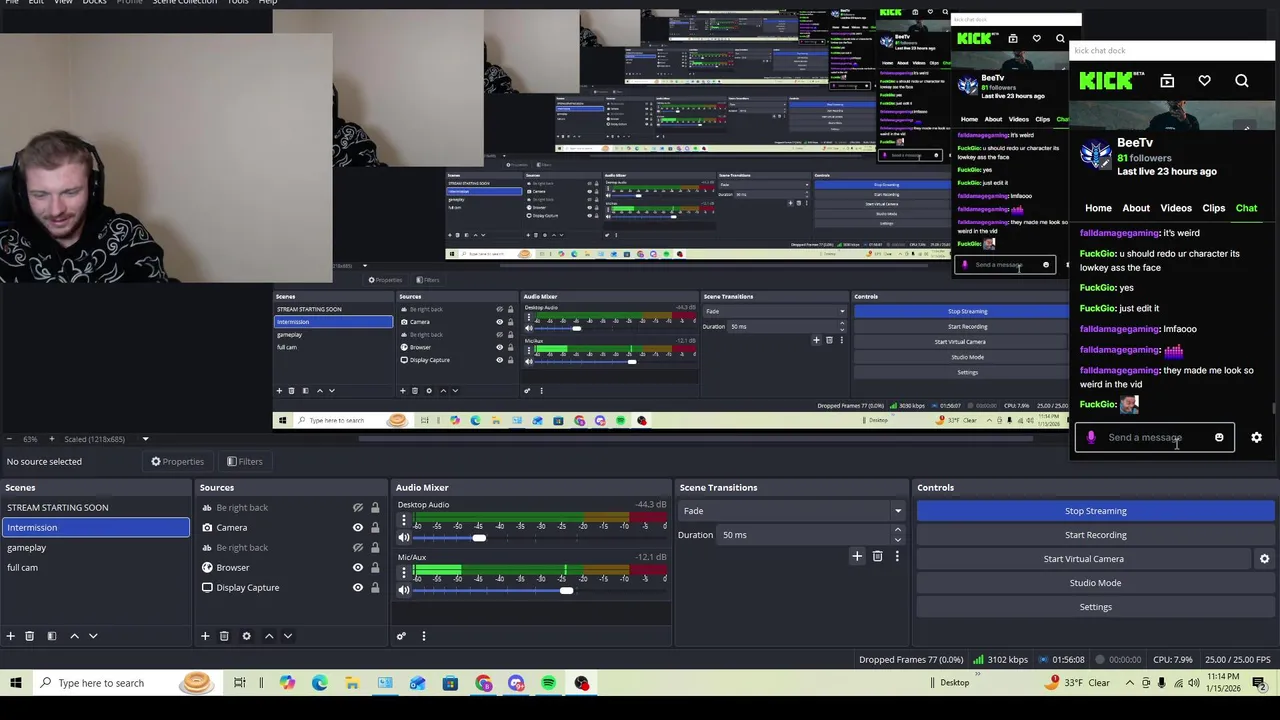Viewport: 1280px width, 720px height.
Task: Click Kick logo in front chat dock
Action: tap(1106, 81)
